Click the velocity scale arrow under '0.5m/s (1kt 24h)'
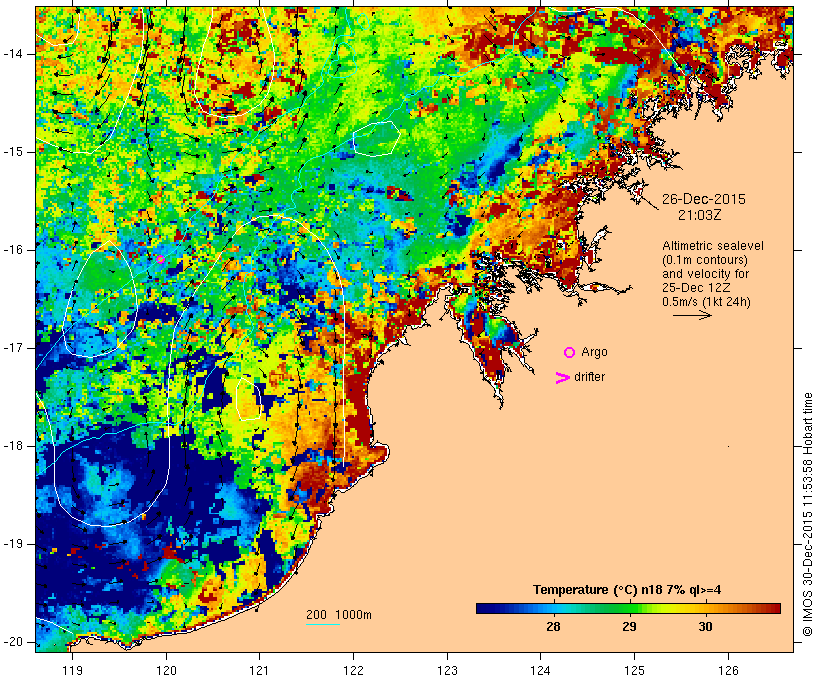The width and height of the screenshot is (820, 680). click(x=692, y=315)
